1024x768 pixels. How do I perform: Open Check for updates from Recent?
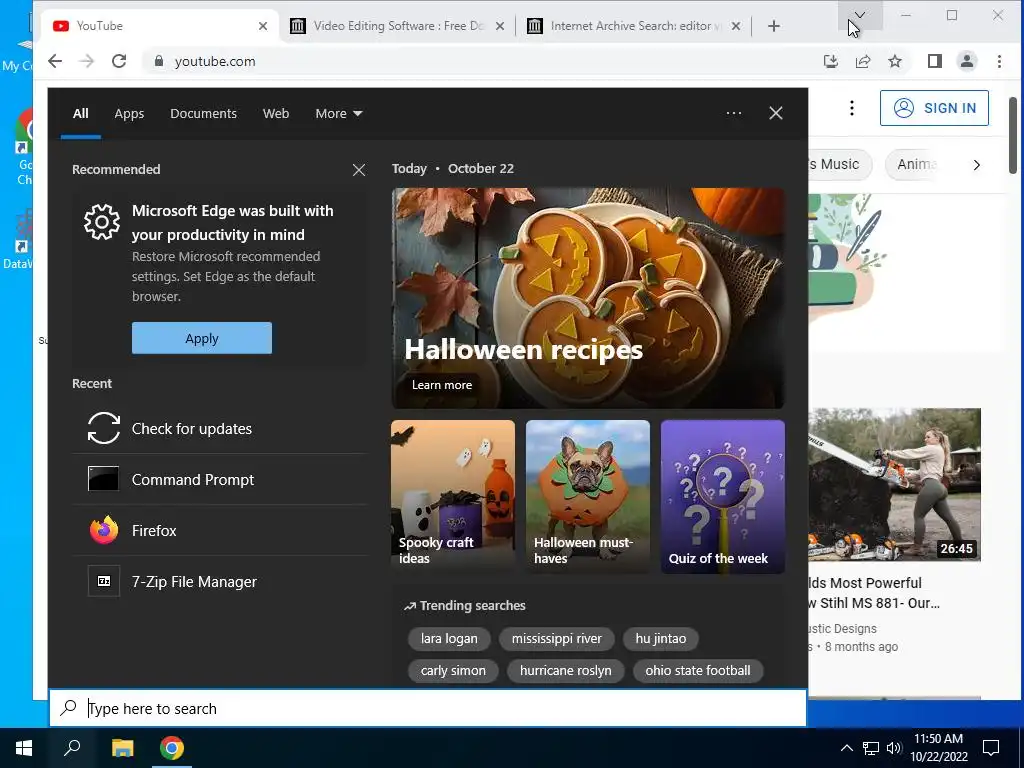point(220,428)
